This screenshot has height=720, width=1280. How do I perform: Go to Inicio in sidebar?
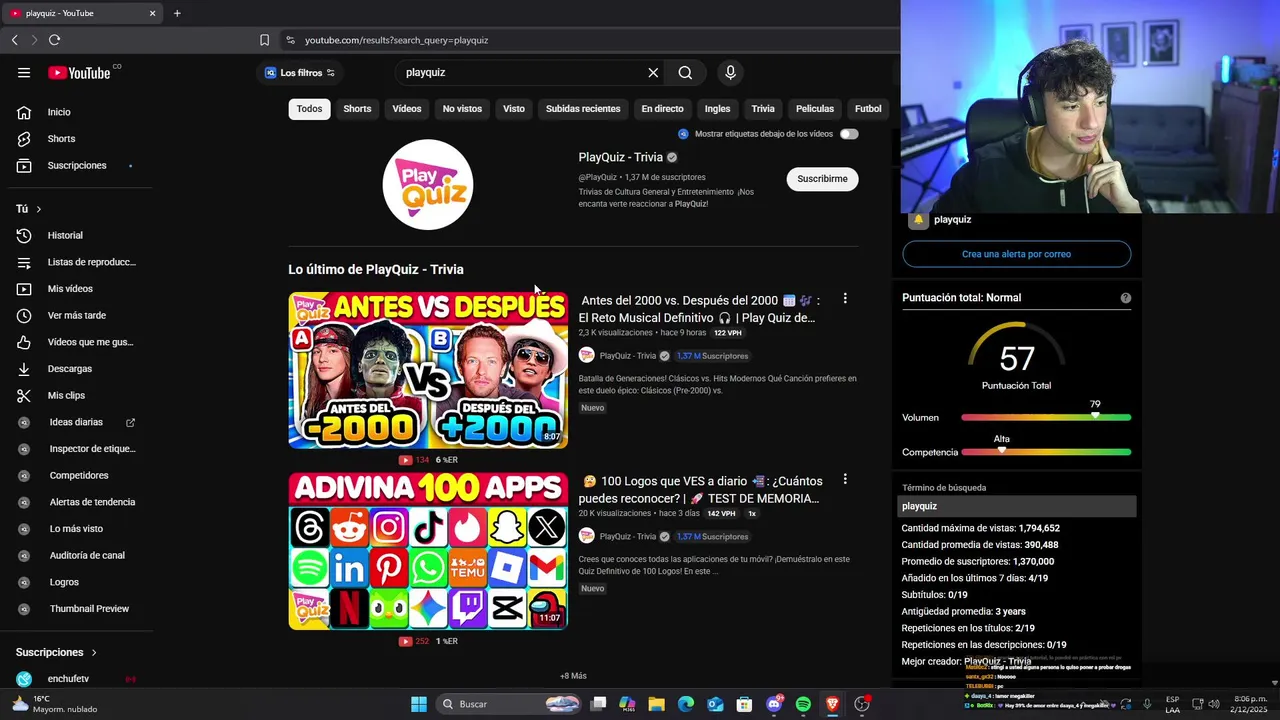pyautogui.click(x=59, y=112)
